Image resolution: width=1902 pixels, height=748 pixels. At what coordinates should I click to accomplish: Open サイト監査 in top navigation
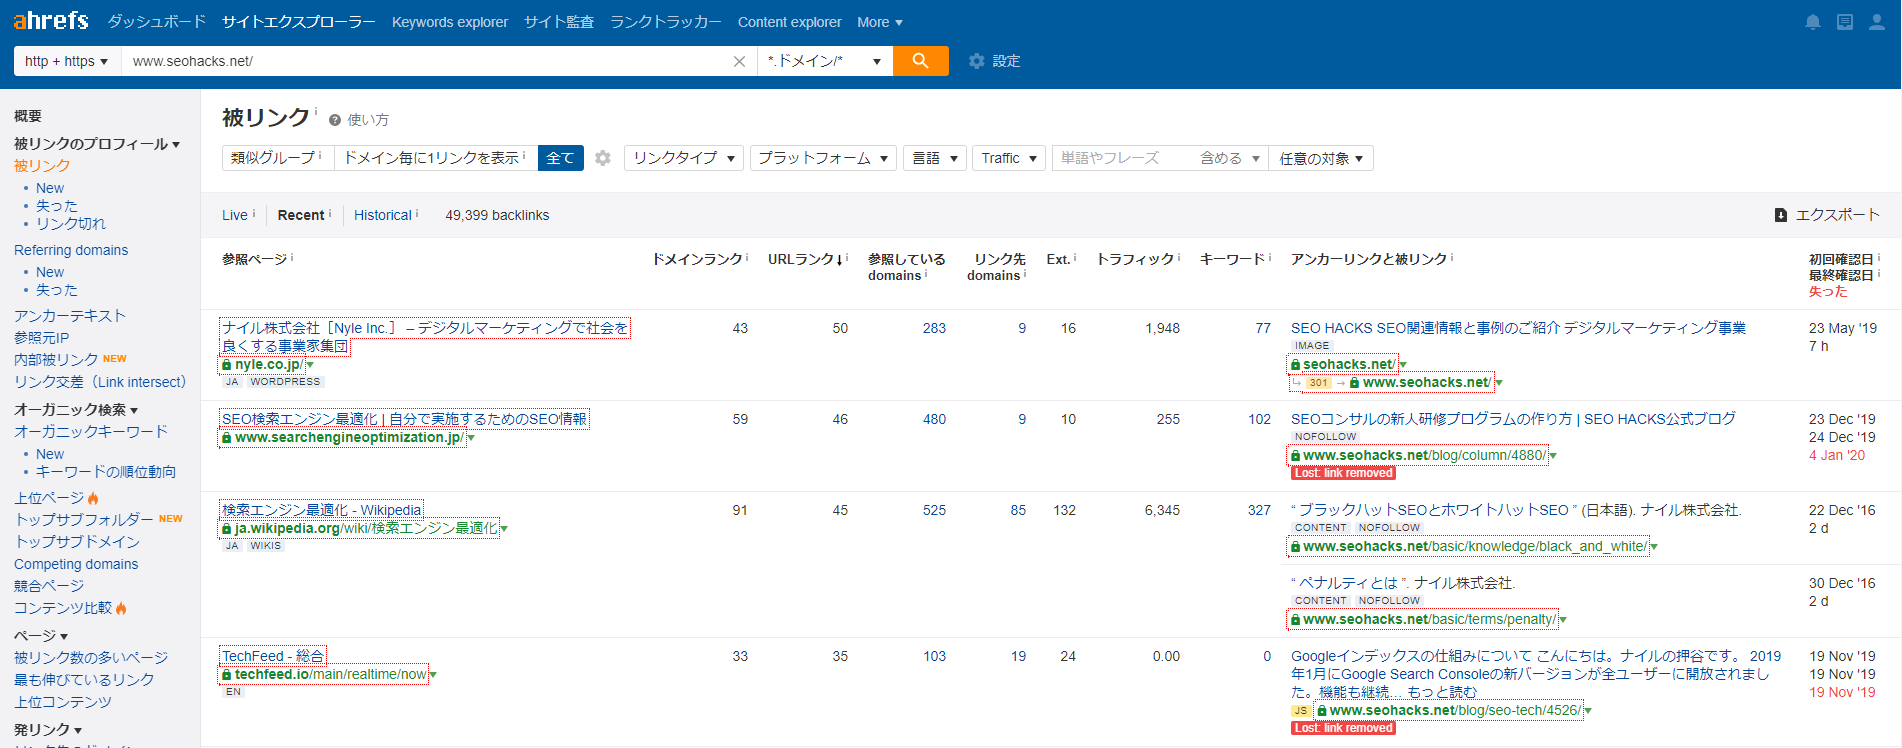[559, 22]
